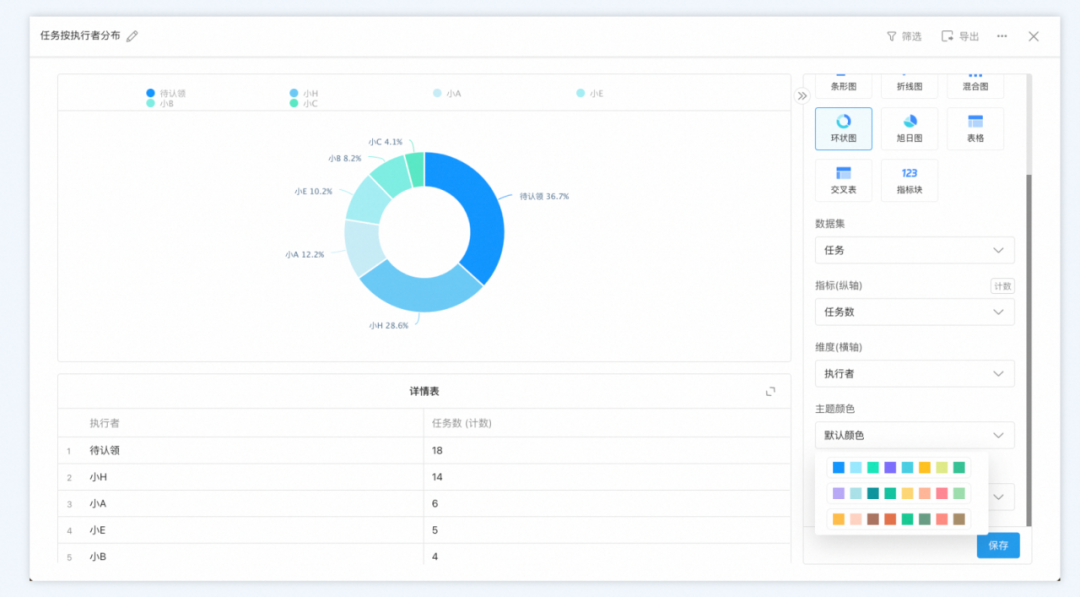Click the 计数 count tag button
Screen dimensions: 1080x597
[1002, 286]
